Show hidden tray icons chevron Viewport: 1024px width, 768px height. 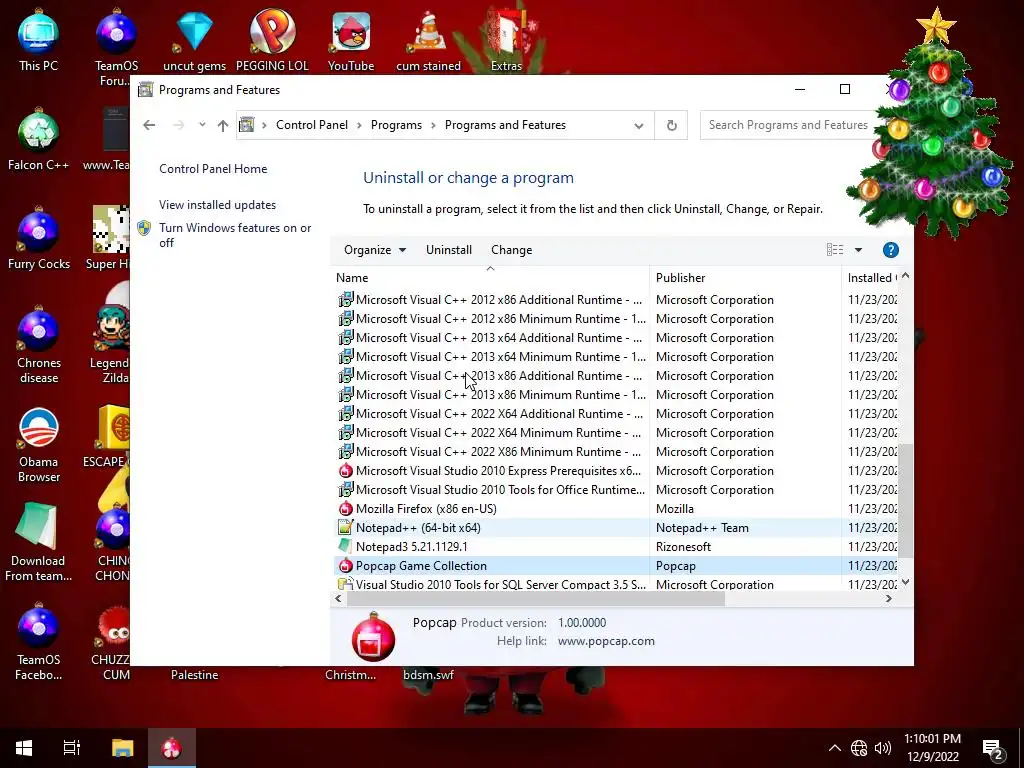click(835, 748)
